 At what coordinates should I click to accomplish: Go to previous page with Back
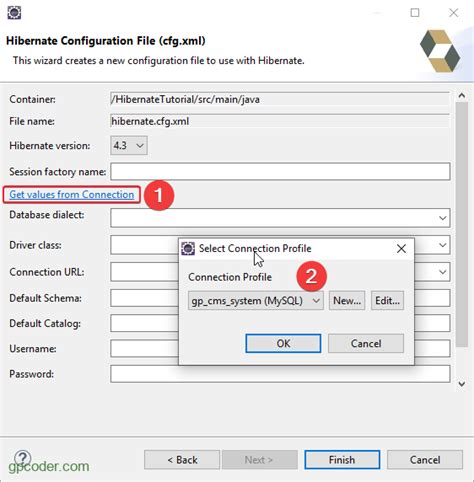tap(182, 460)
